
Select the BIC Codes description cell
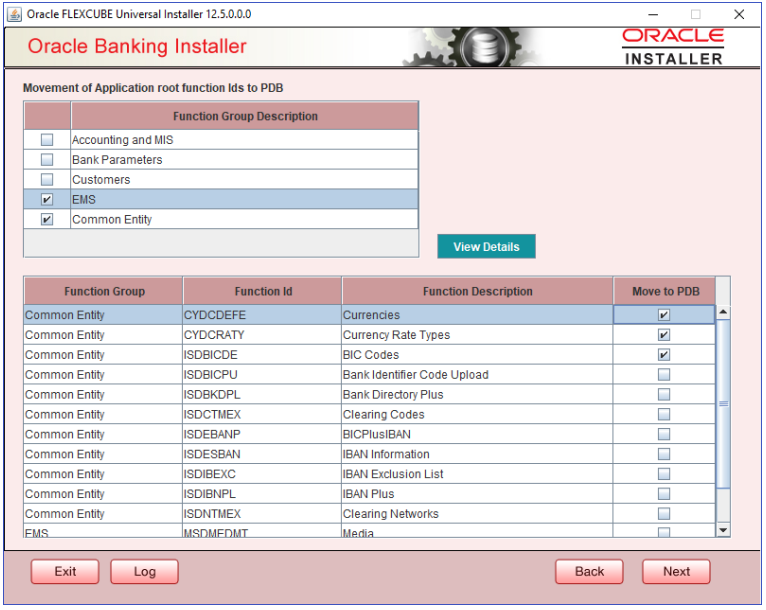pos(477,355)
